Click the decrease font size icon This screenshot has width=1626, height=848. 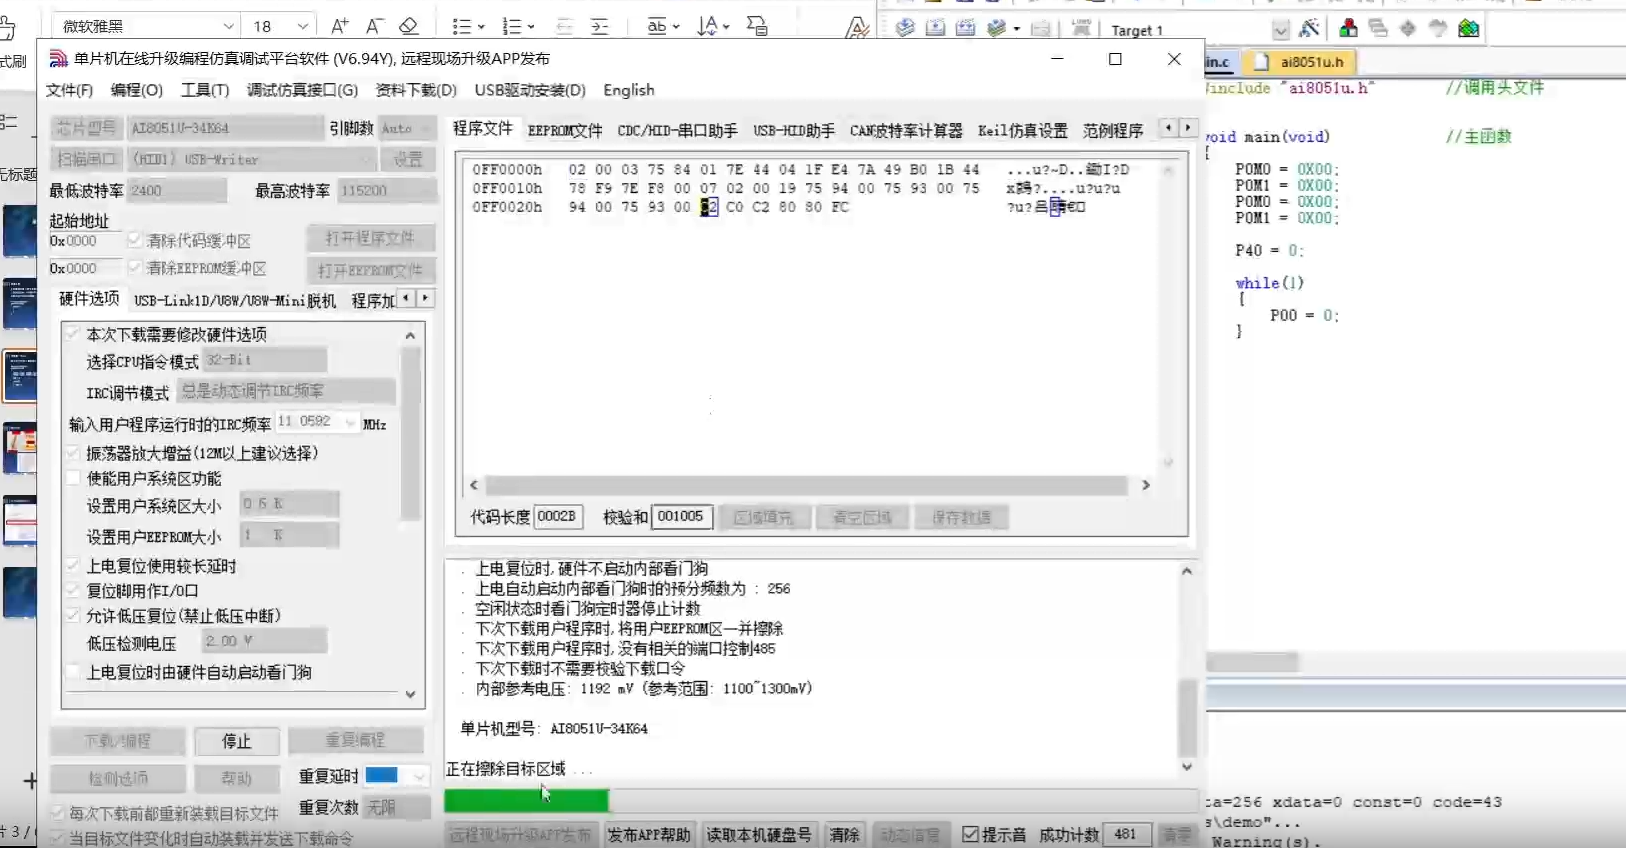click(x=374, y=26)
